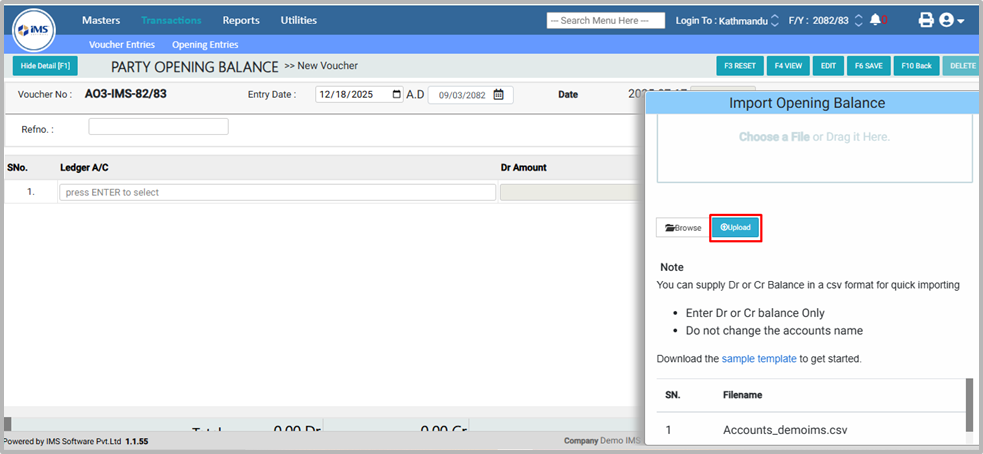Expand the F/Y 2082/83 selector
The image size is (983, 454).
click(858, 20)
